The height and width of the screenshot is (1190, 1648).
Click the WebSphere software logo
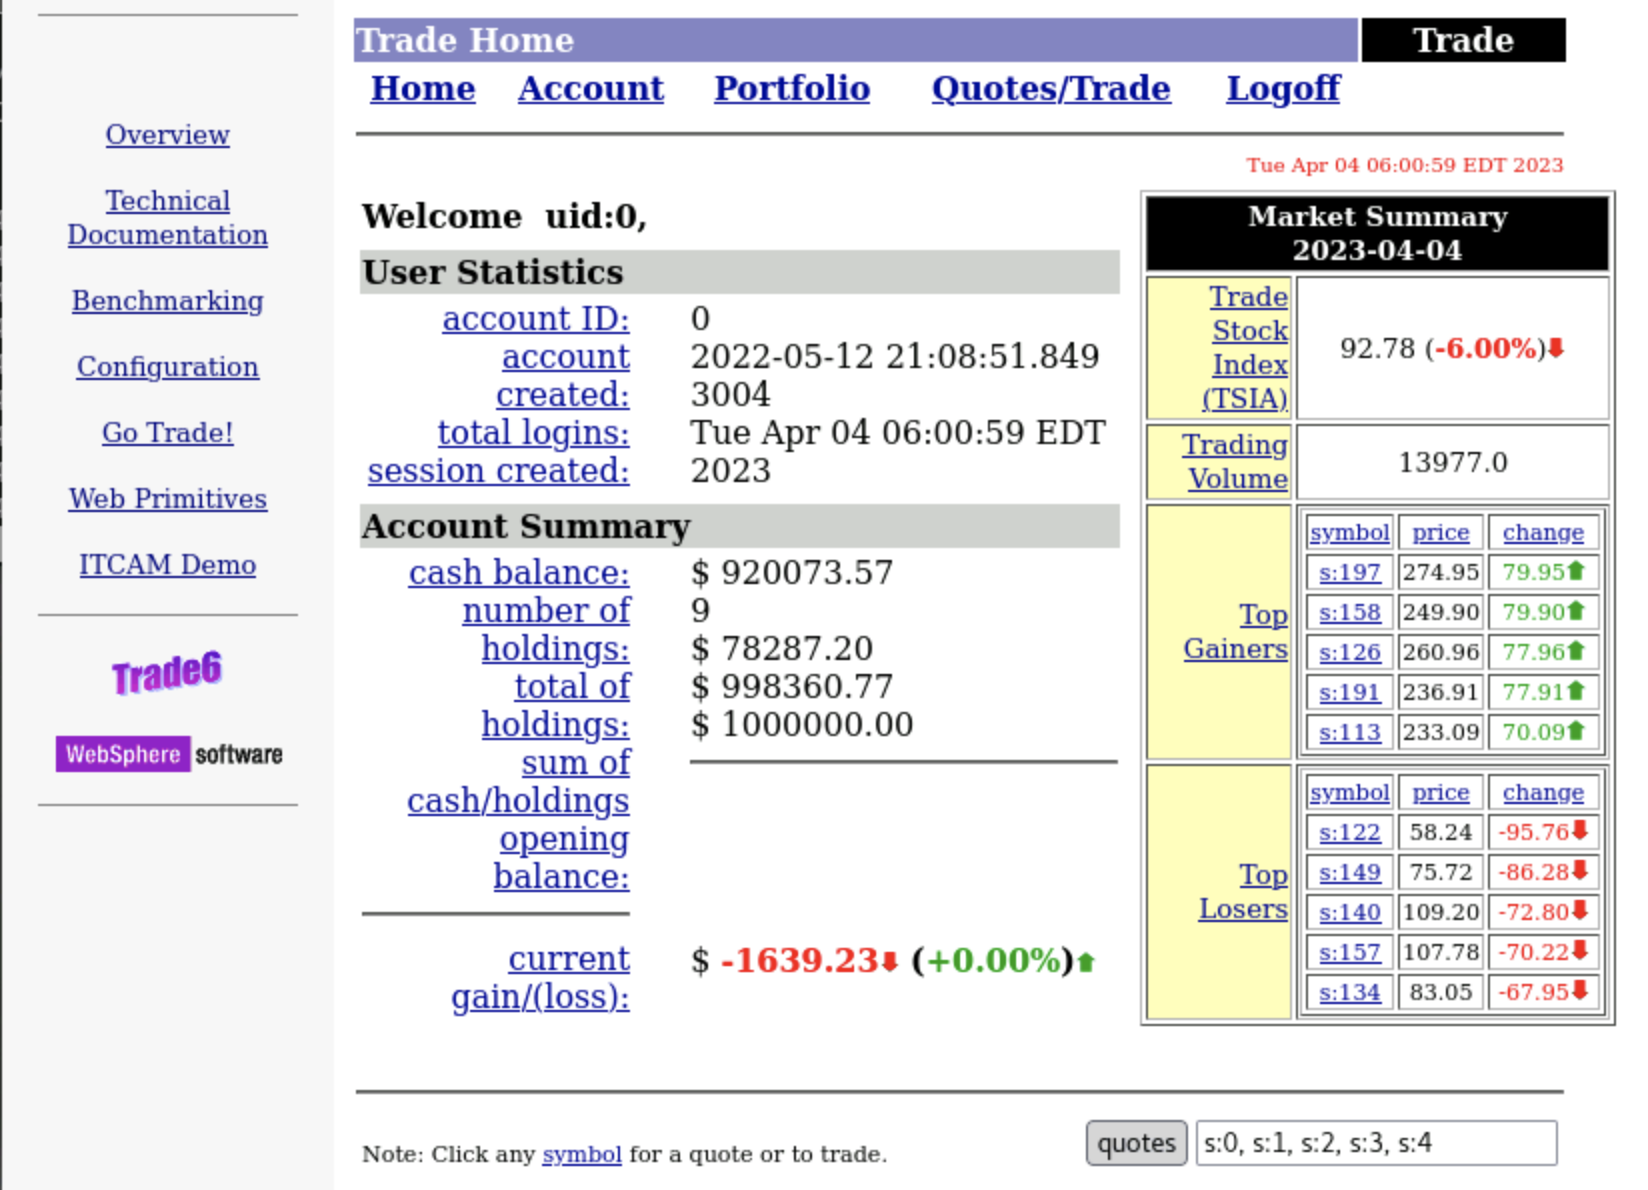coord(169,754)
